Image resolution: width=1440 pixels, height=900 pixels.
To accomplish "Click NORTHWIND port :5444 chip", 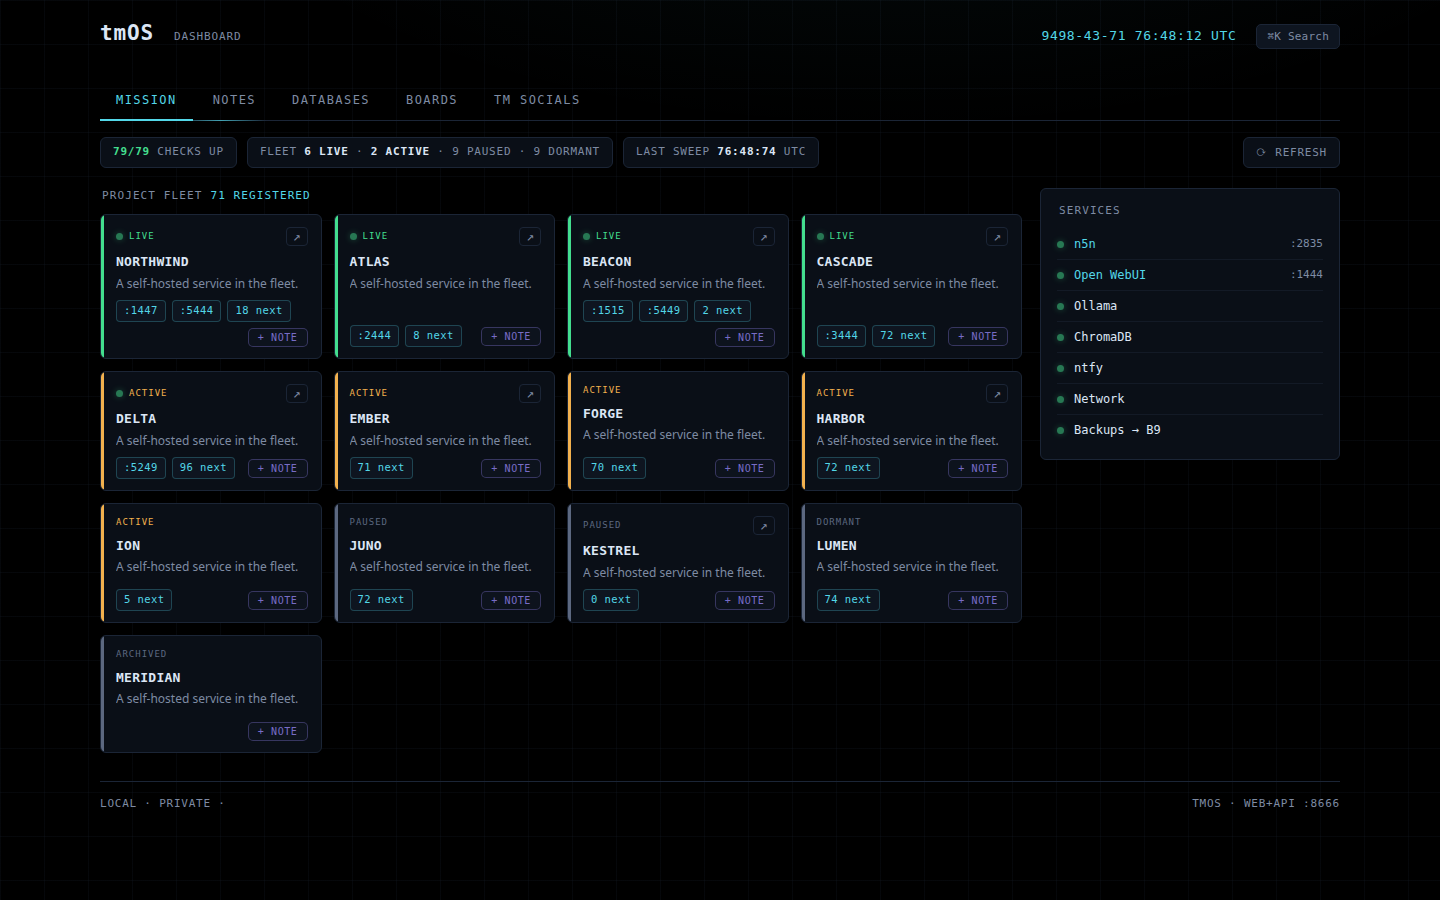I will point(197,311).
